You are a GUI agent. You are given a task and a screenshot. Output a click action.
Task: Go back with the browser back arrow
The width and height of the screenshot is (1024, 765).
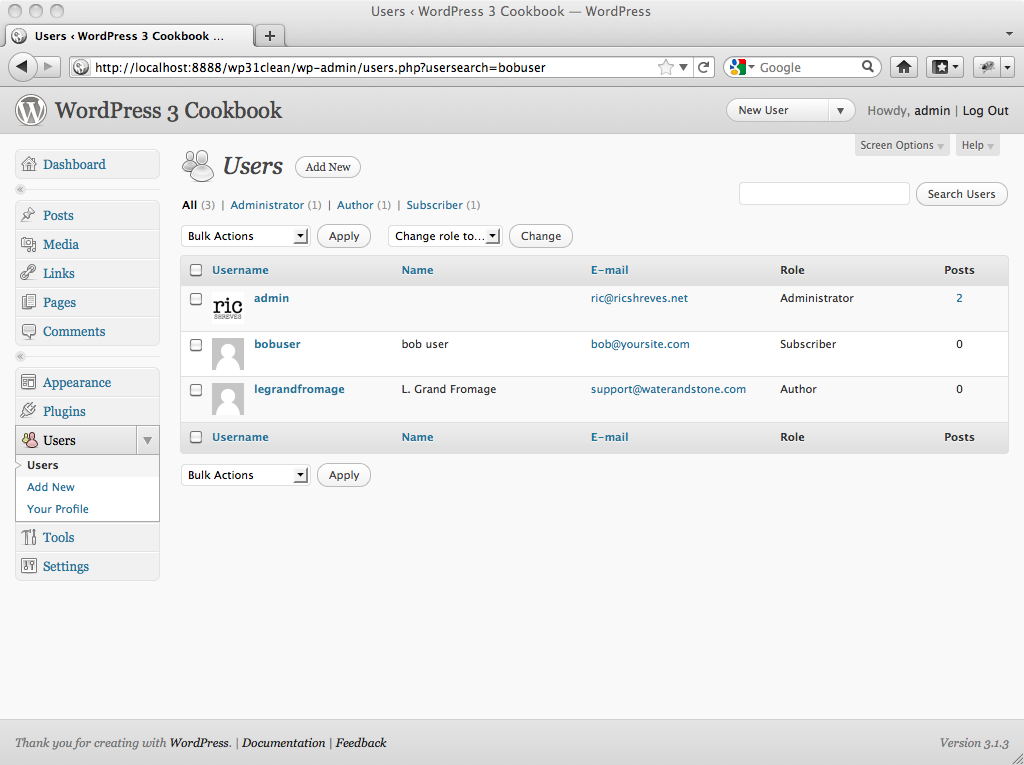(22, 67)
